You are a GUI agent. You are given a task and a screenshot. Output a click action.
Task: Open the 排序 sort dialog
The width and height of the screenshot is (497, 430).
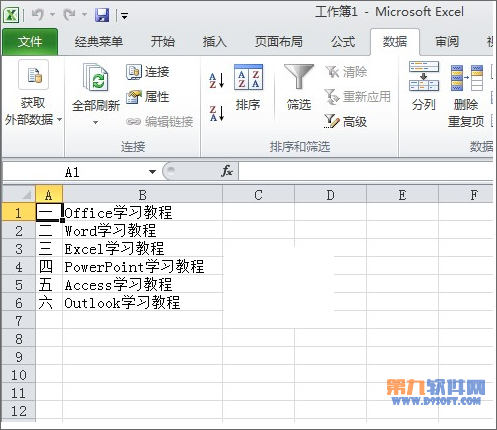(x=248, y=88)
